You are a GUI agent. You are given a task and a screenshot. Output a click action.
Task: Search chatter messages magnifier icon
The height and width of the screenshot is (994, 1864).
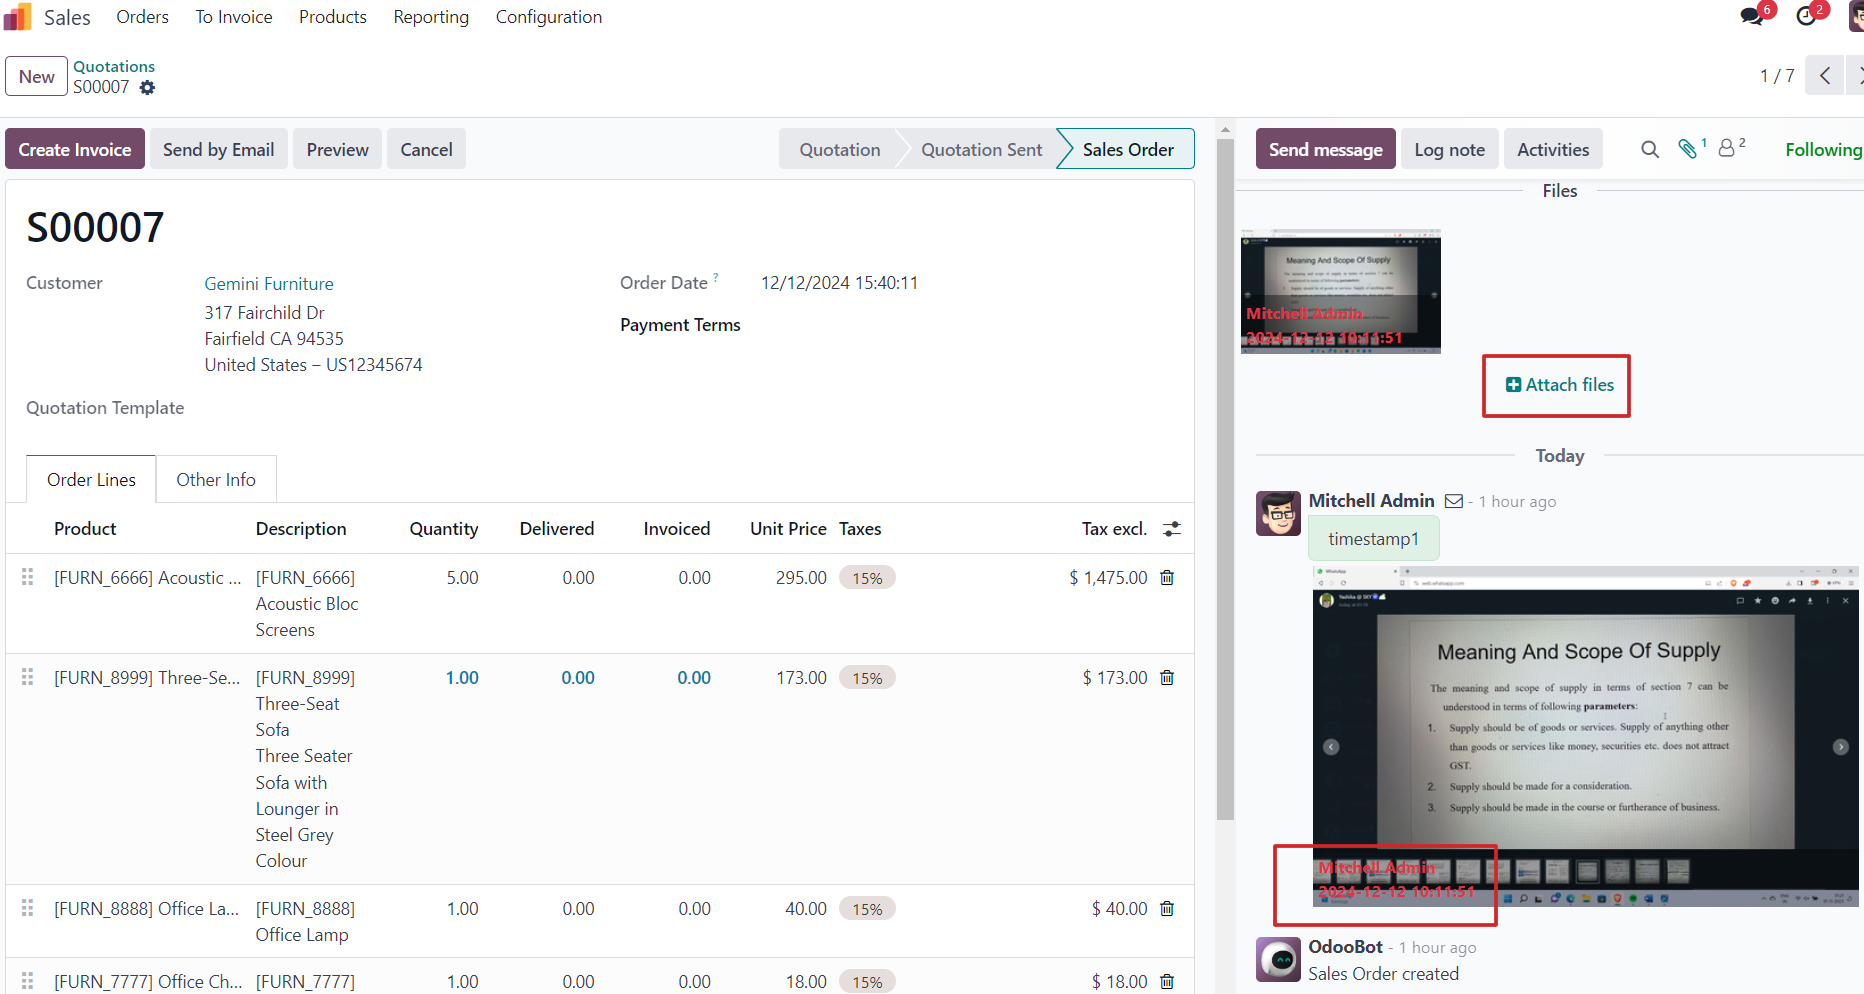tap(1650, 149)
